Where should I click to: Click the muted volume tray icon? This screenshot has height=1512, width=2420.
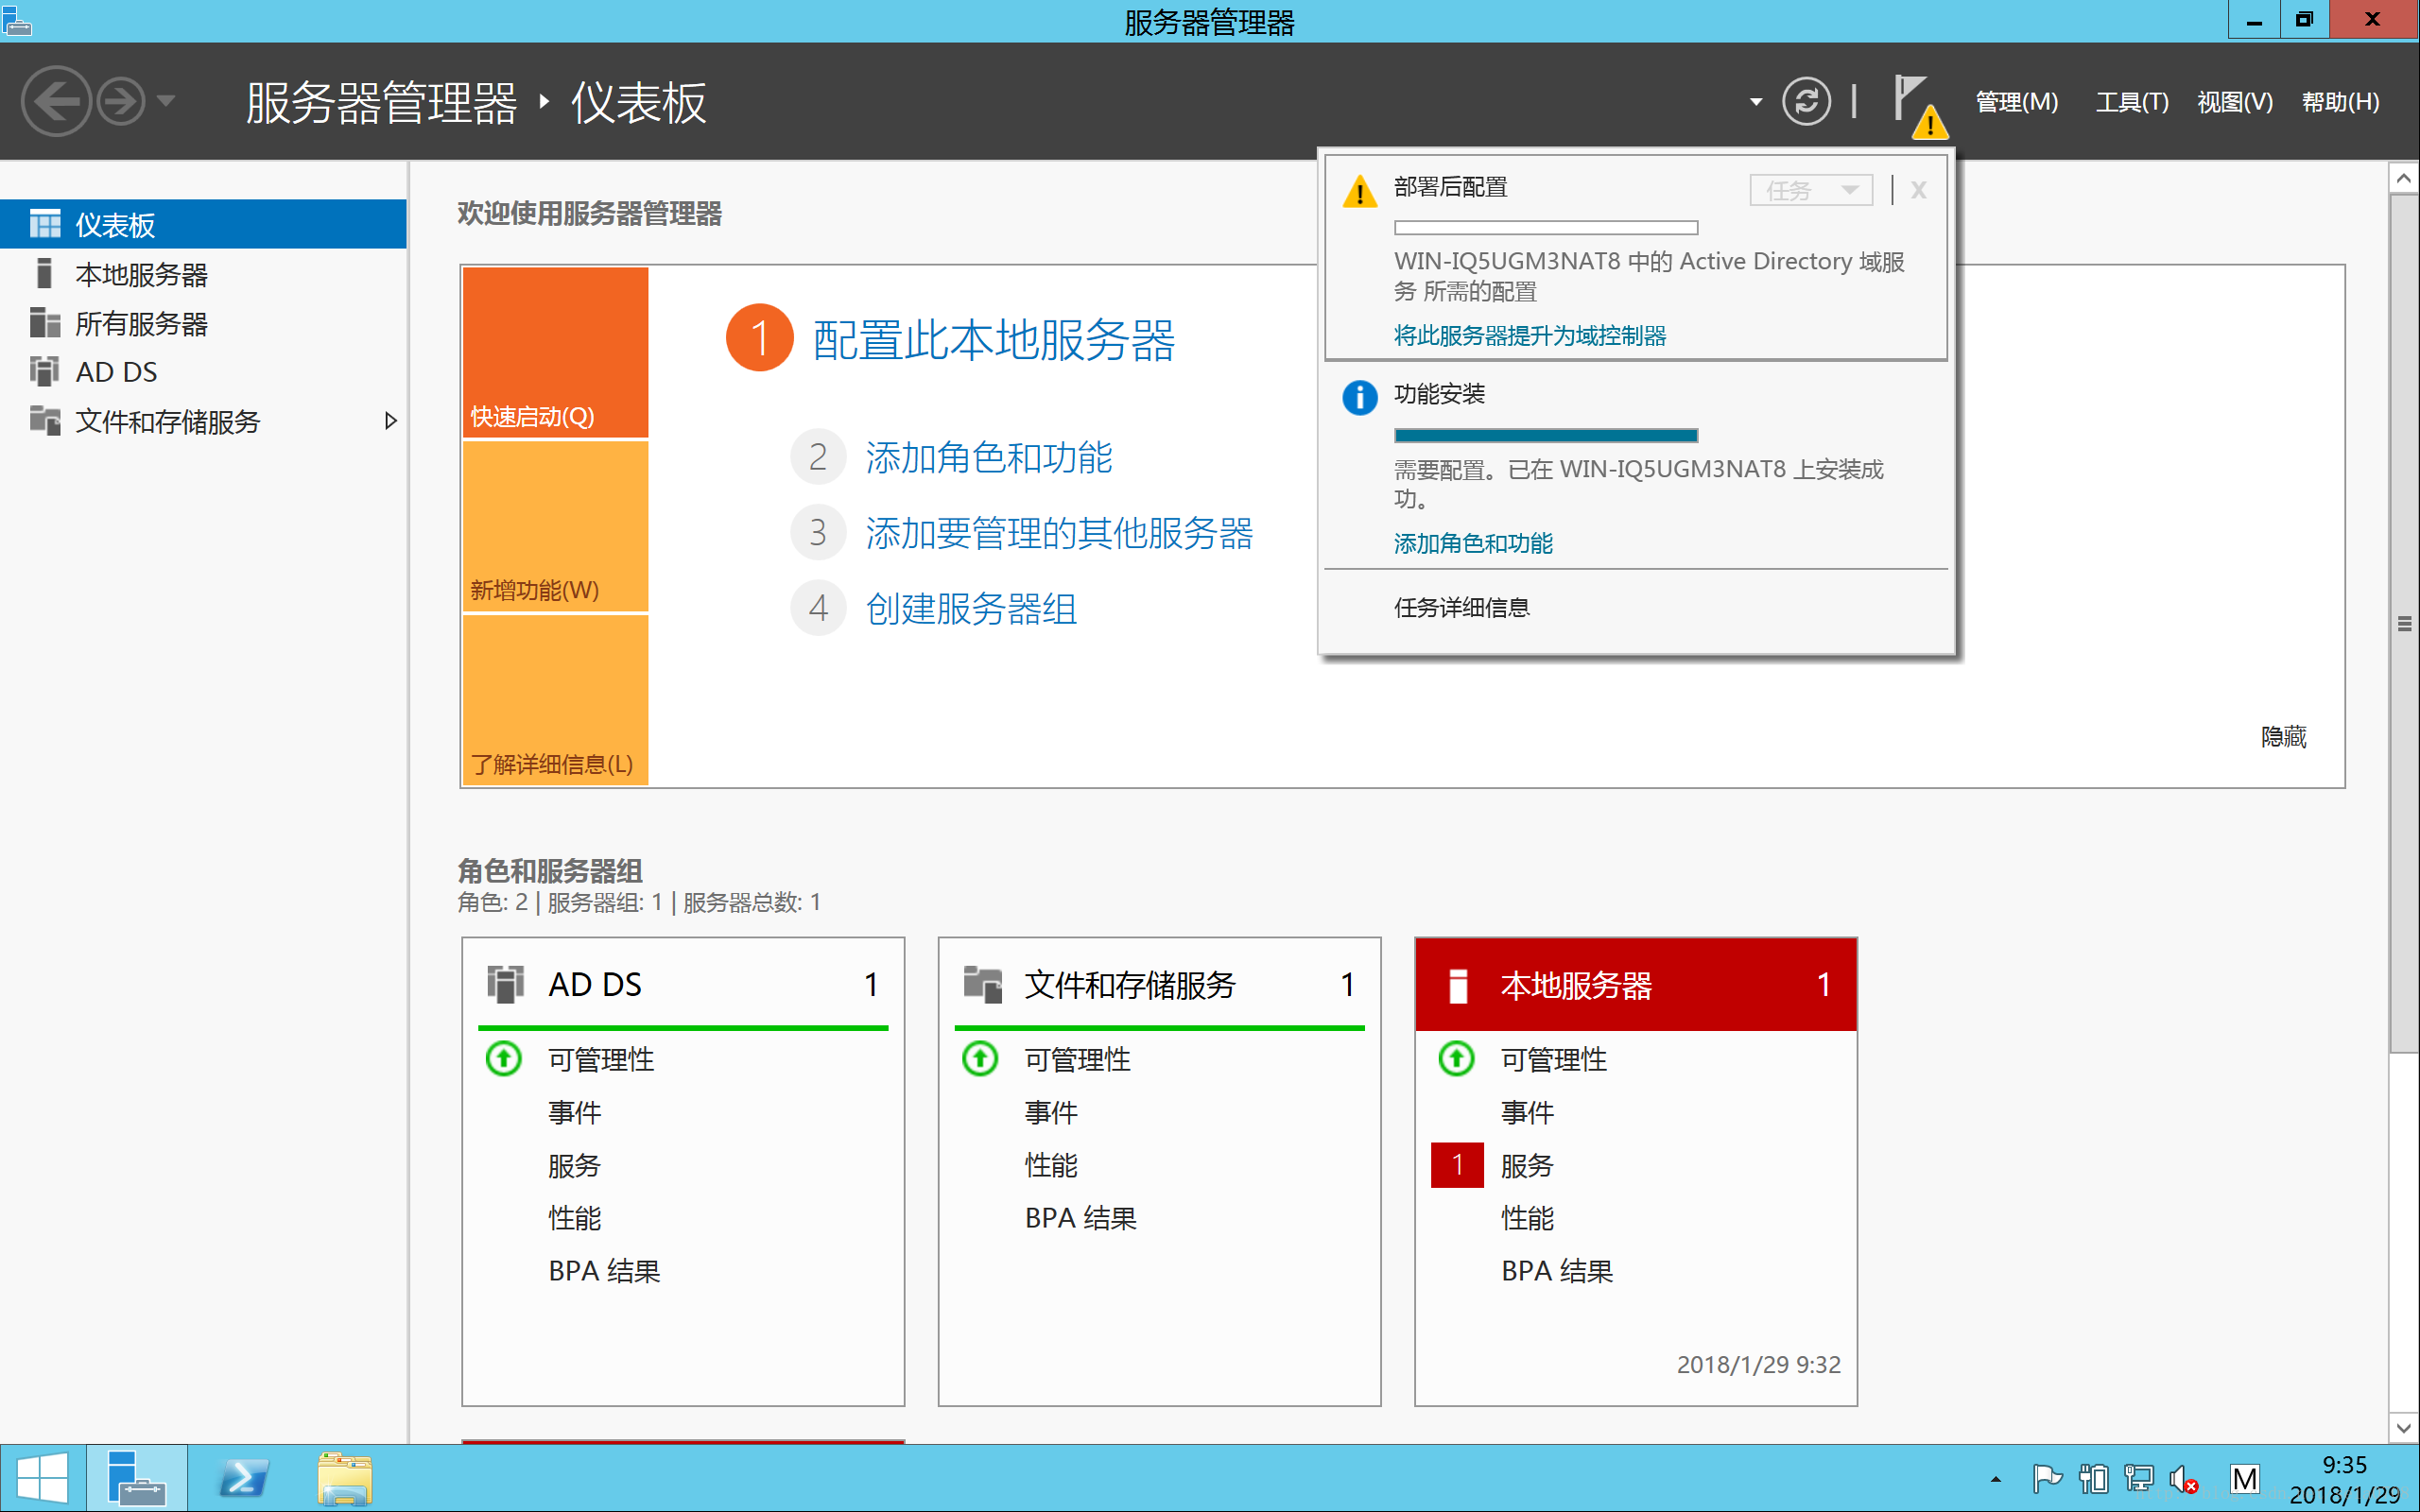click(2183, 1478)
